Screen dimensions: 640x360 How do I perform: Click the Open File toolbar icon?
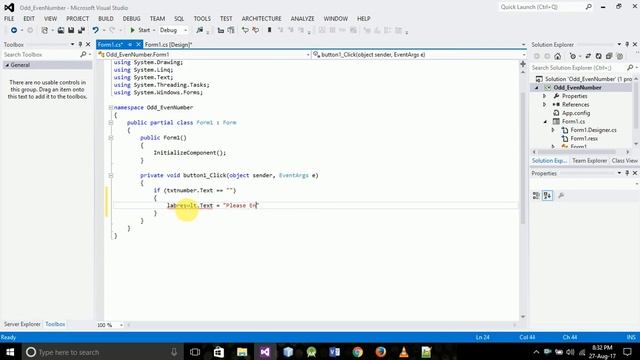(61, 30)
